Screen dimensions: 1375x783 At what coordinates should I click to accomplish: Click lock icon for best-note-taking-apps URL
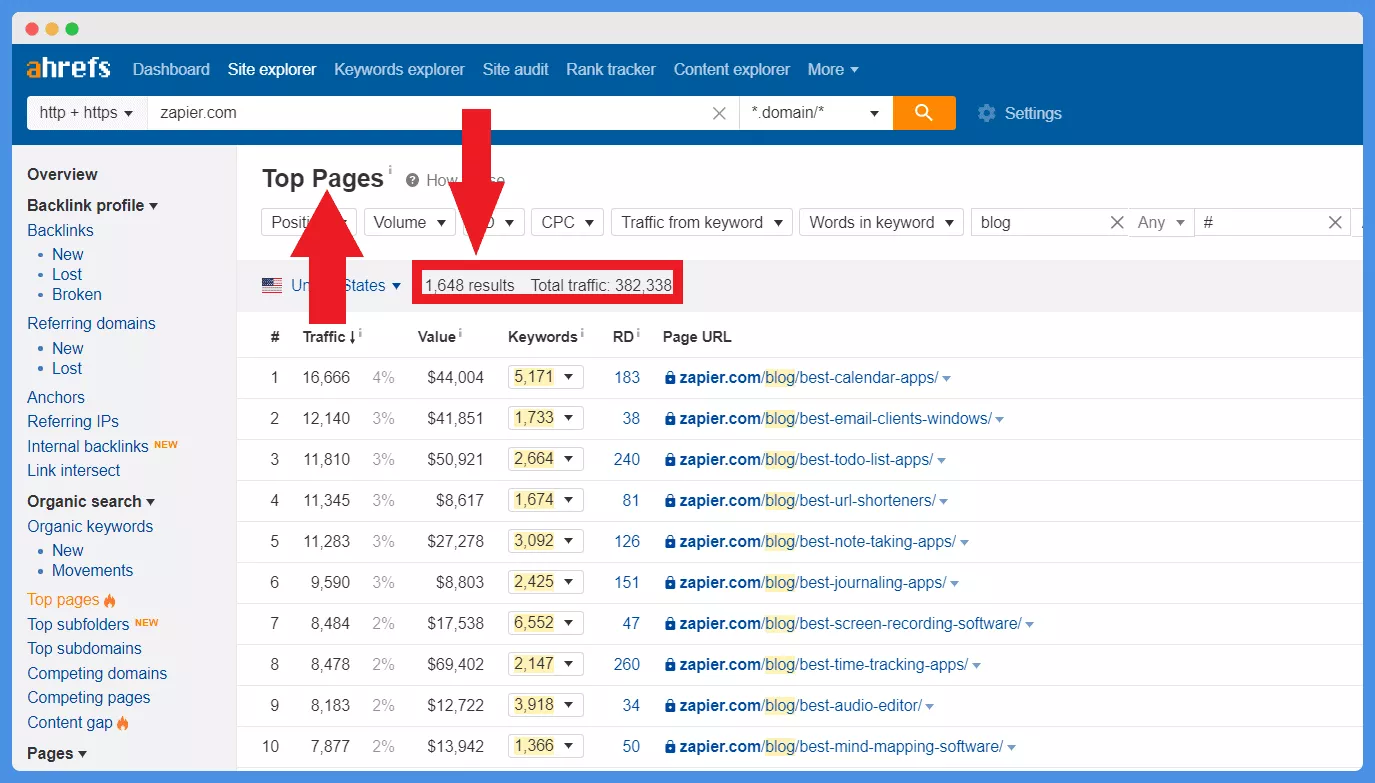(x=670, y=542)
